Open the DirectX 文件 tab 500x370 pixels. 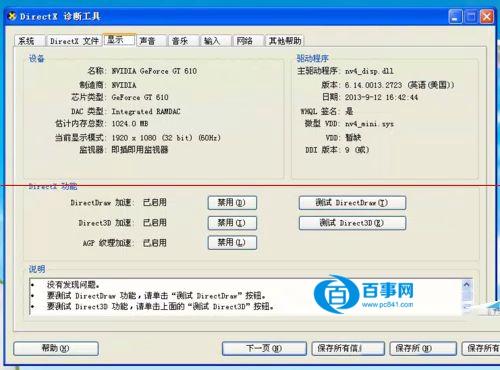tap(74, 41)
